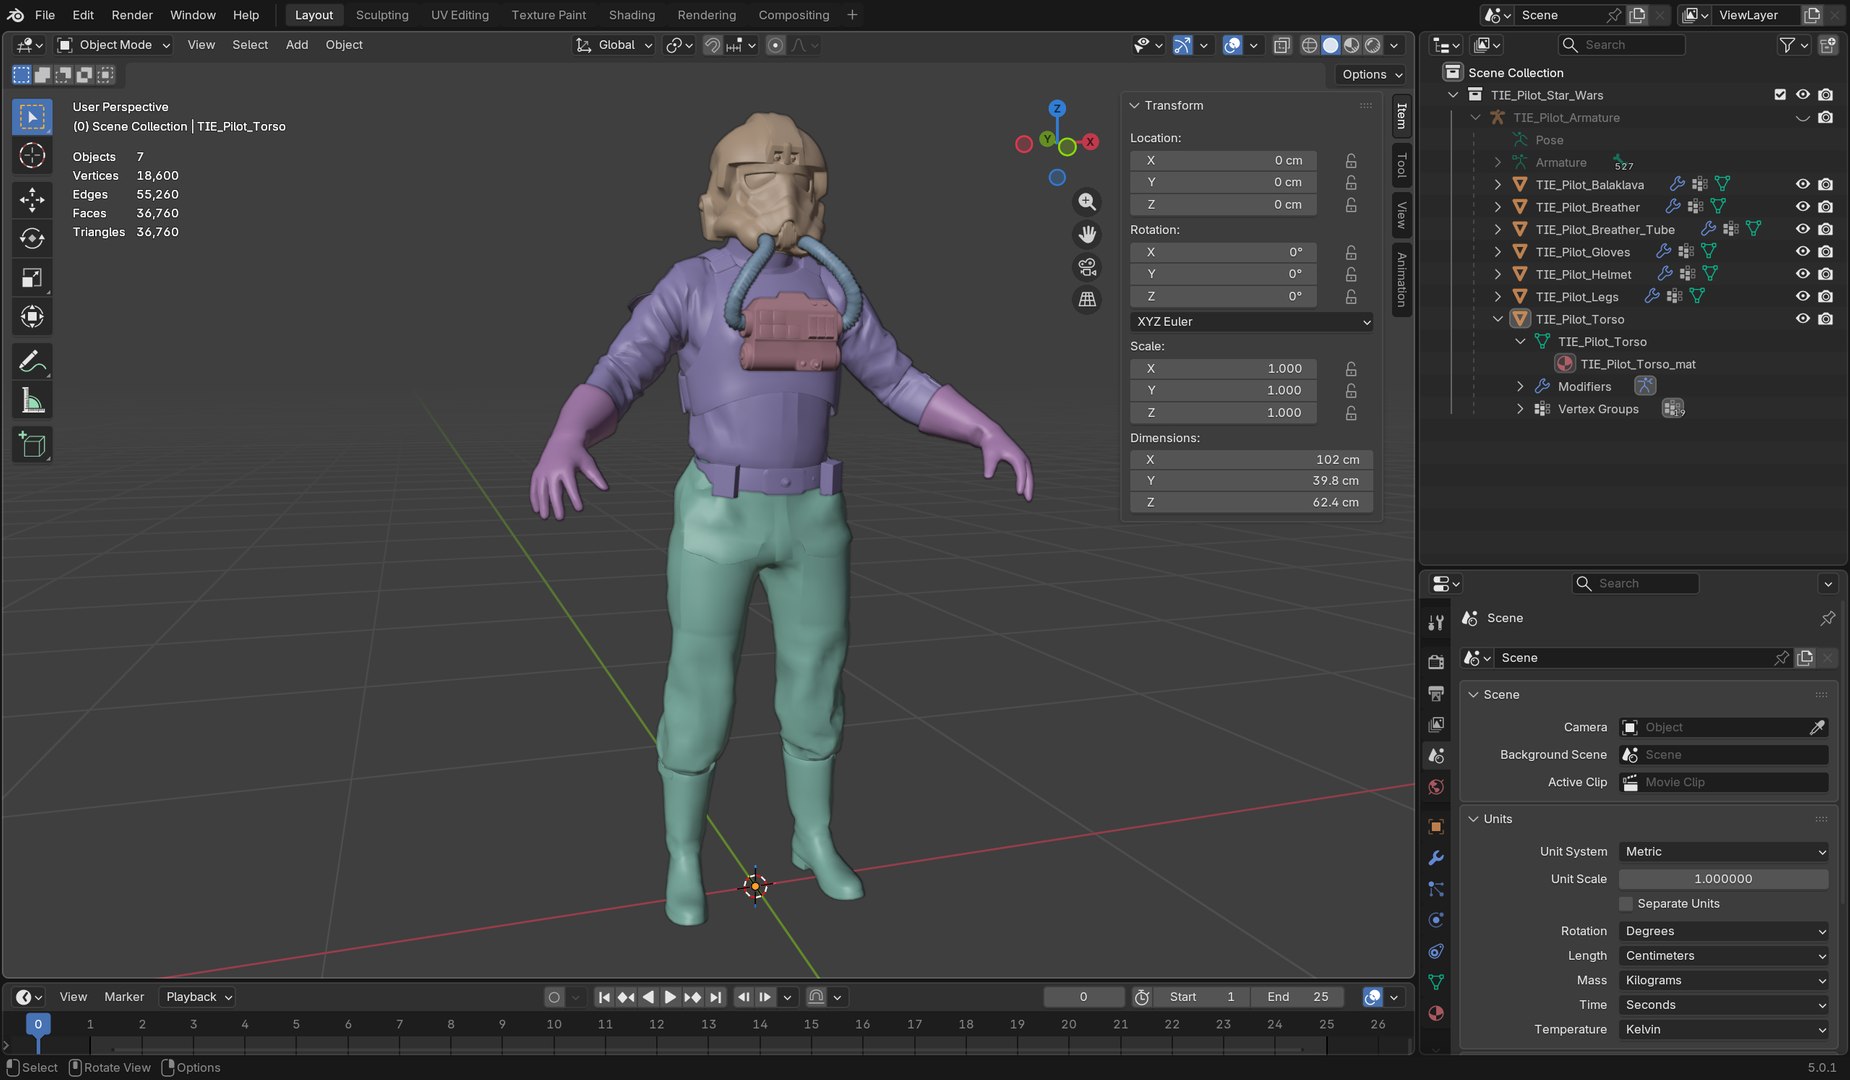Switch perspective/orthographic grid icon
This screenshot has width=1850, height=1080.
(x=1087, y=299)
